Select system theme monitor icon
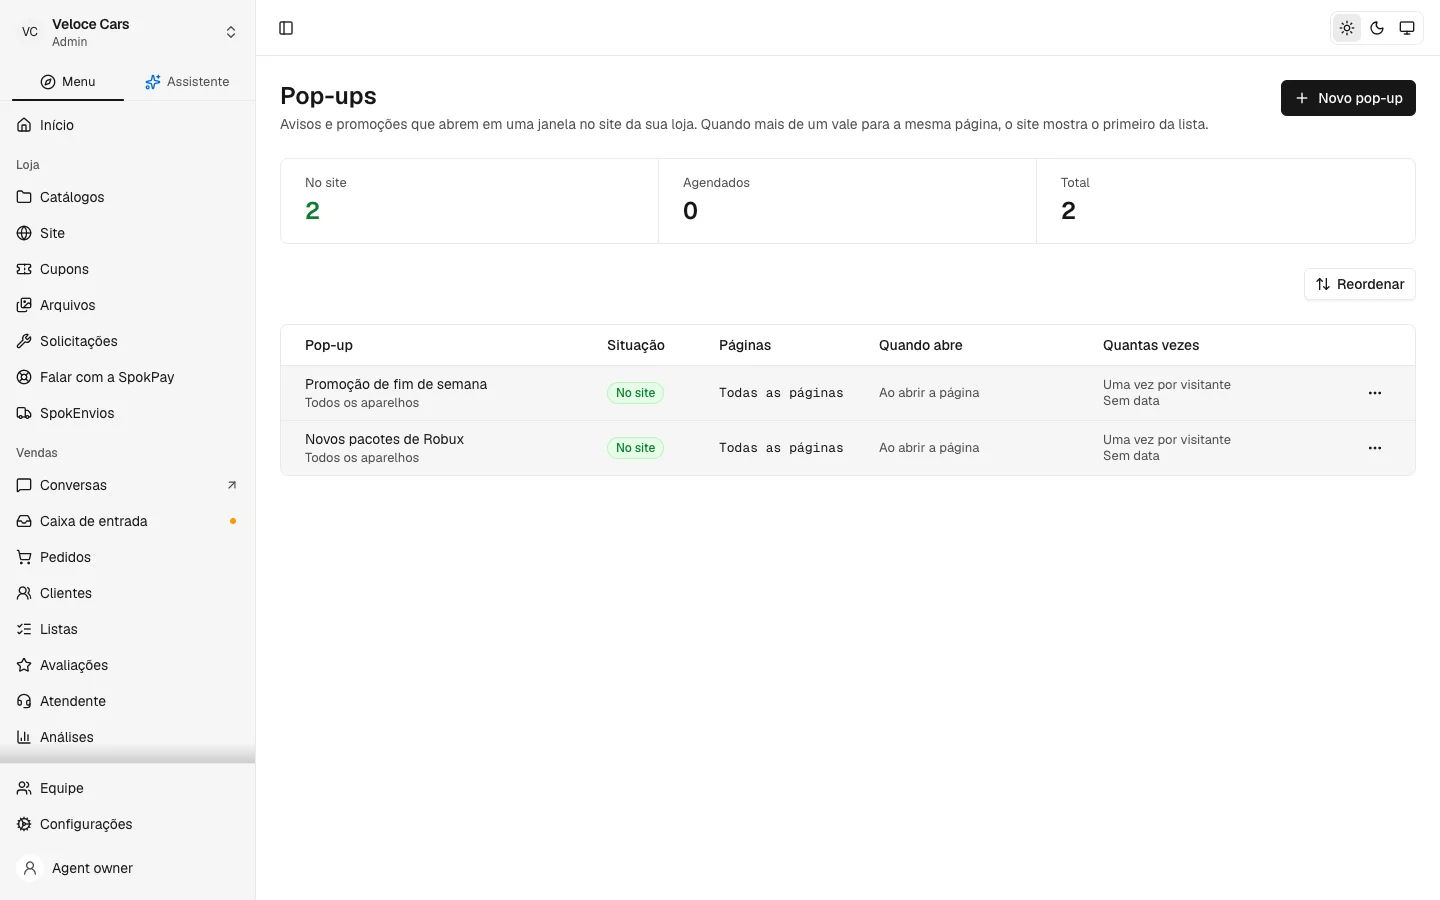1440x900 pixels. [1407, 28]
